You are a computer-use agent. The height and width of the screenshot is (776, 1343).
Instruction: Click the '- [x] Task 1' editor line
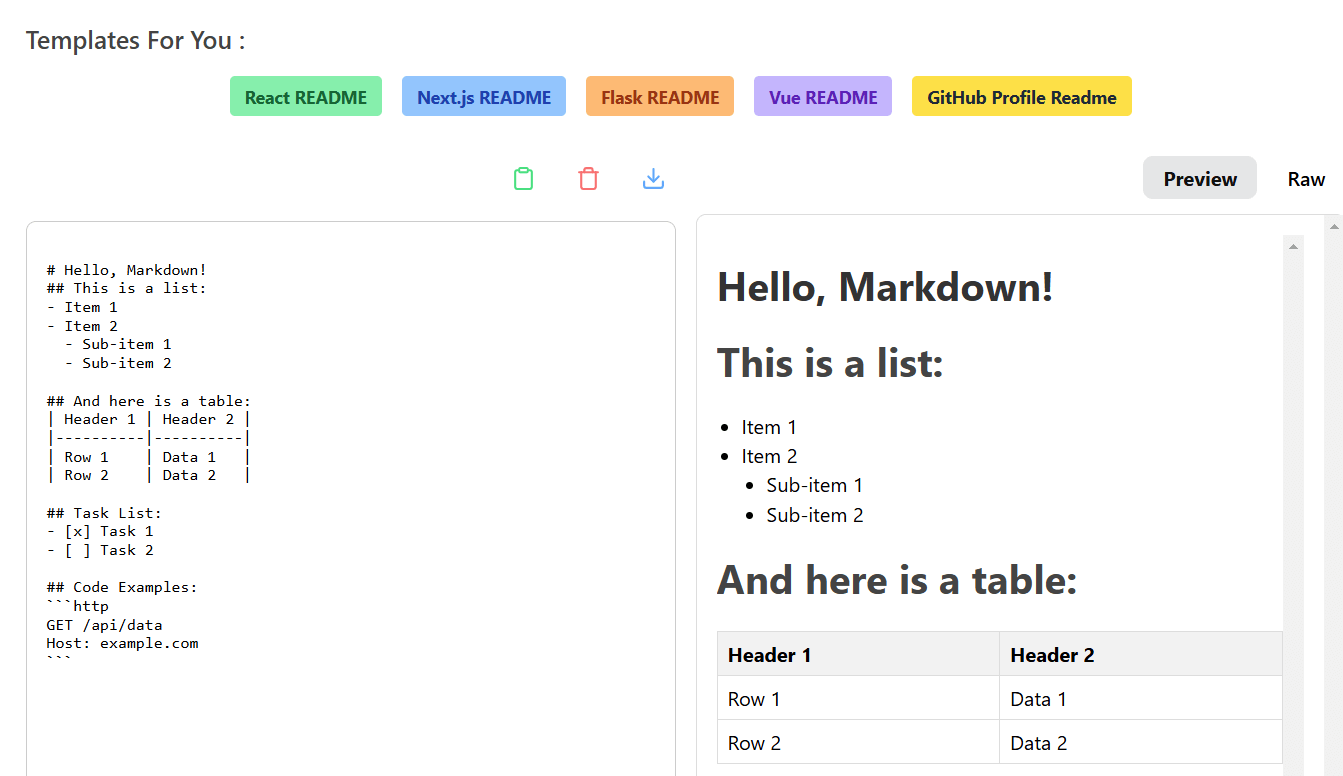100,531
